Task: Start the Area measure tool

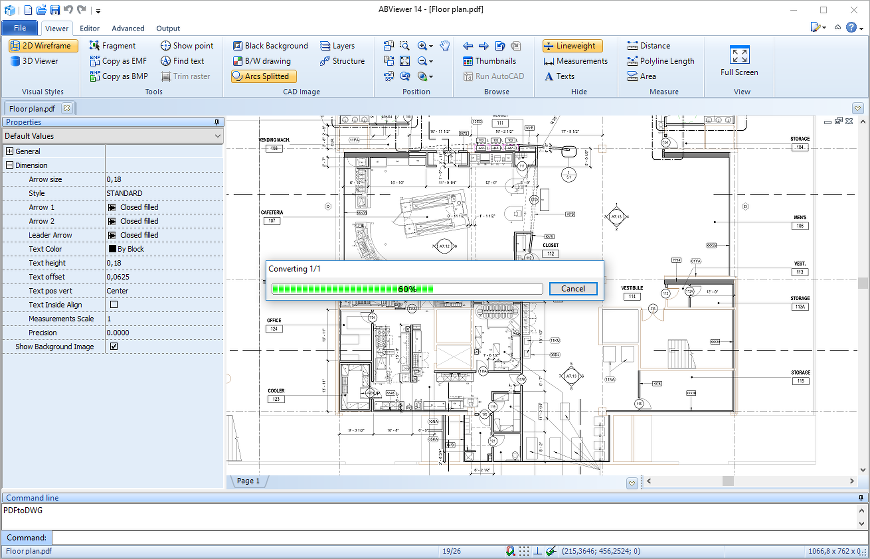Action: (641, 76)
